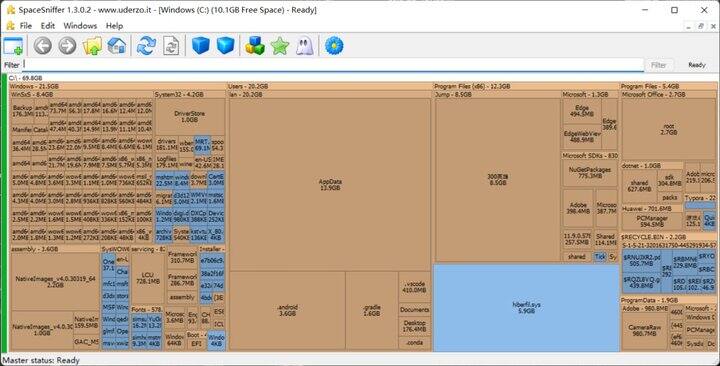Go back with the left arrow icon

click(43, 46)
